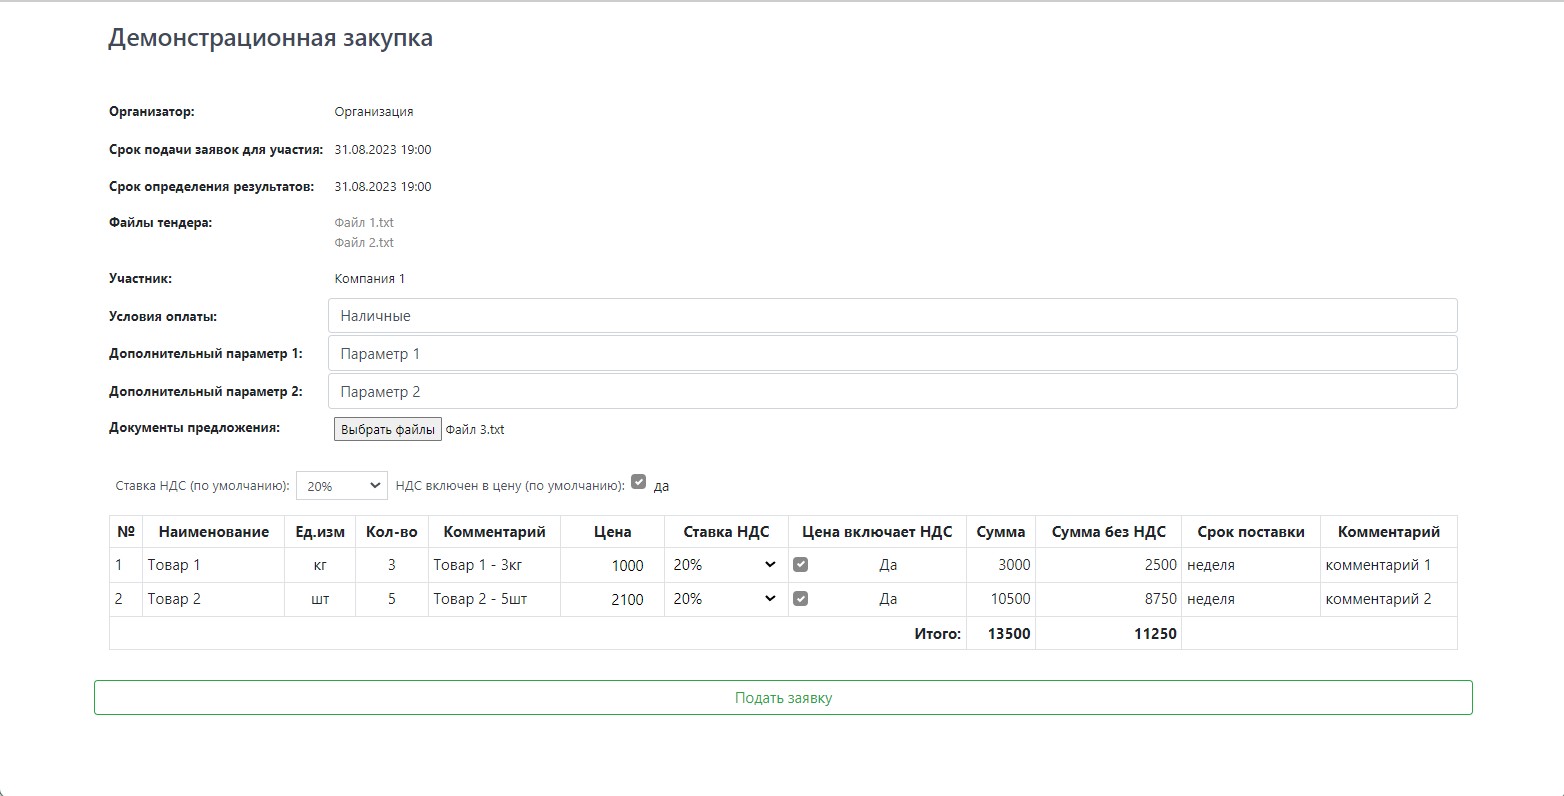Click the 'Дополнительный параметр 1' input field
This screenshot has height=796, width=1564.
click(x=892, y=354)
